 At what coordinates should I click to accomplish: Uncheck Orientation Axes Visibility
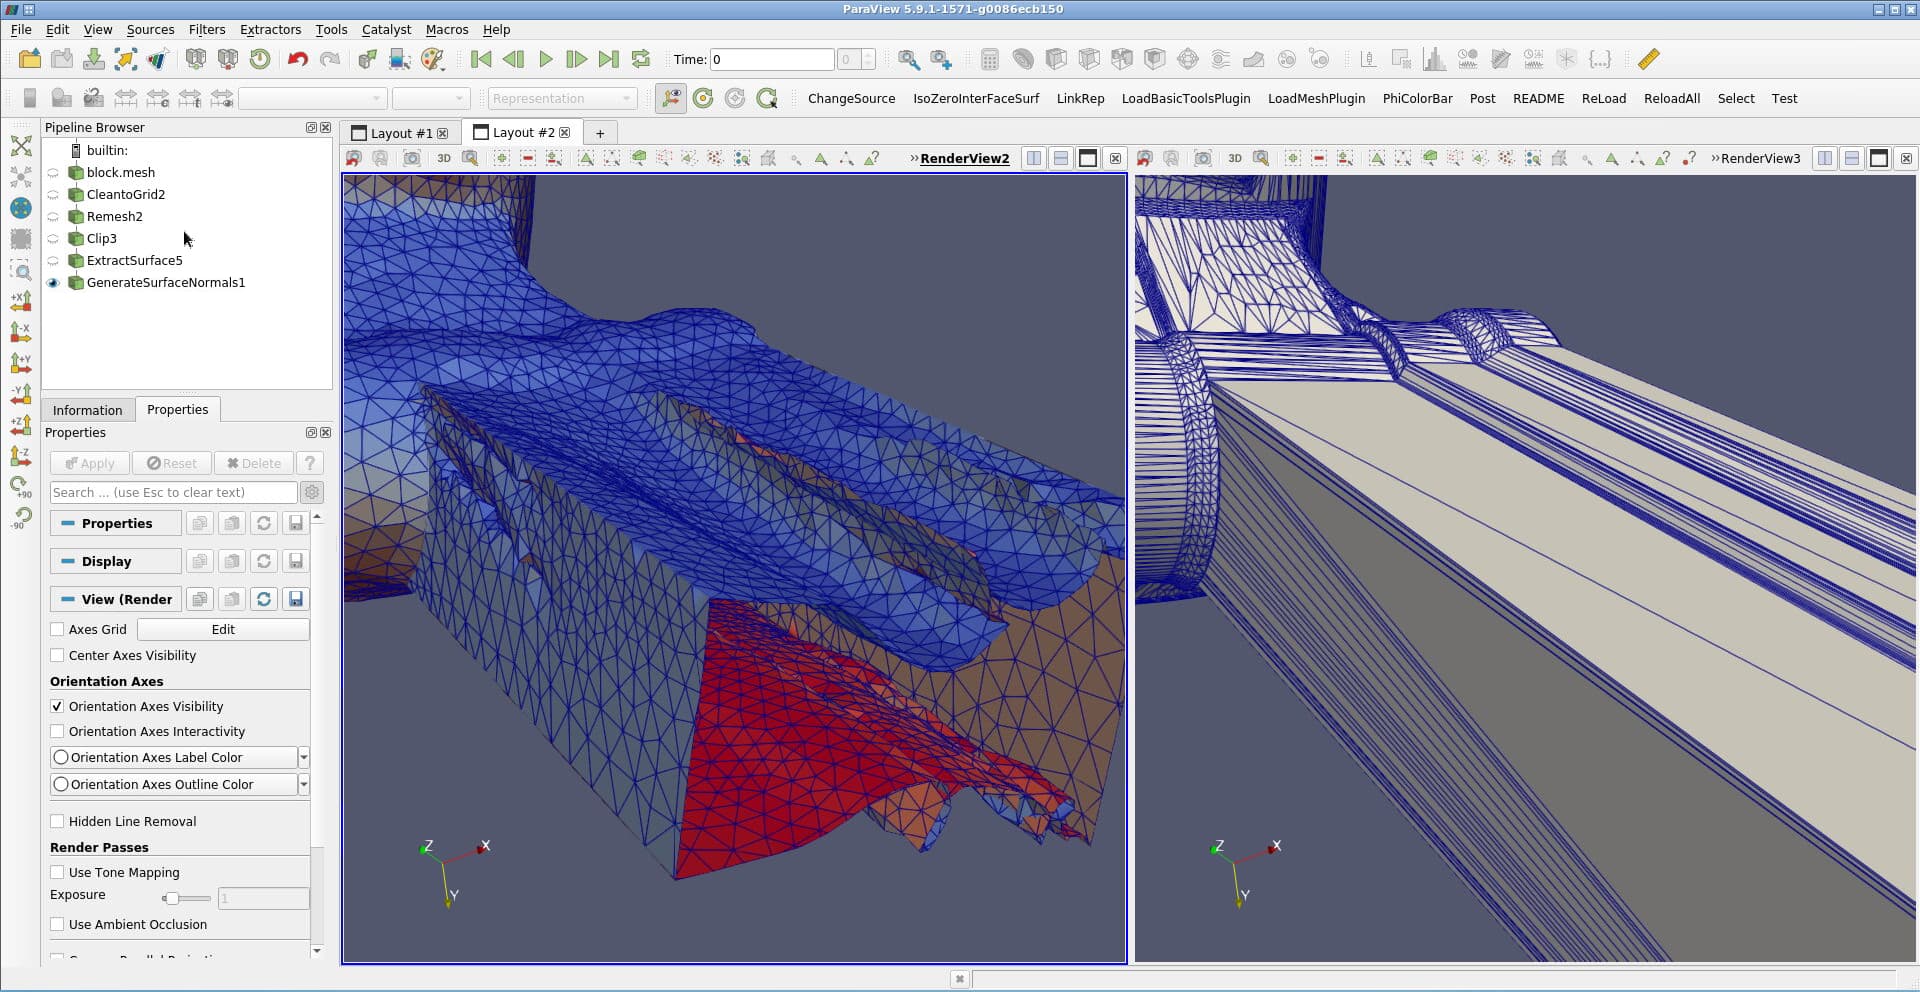(58, 706)
